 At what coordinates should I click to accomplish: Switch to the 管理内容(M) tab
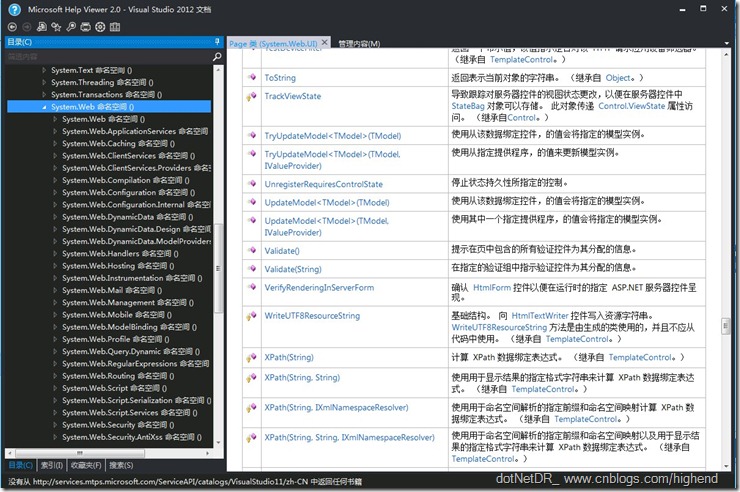[359, 43]
